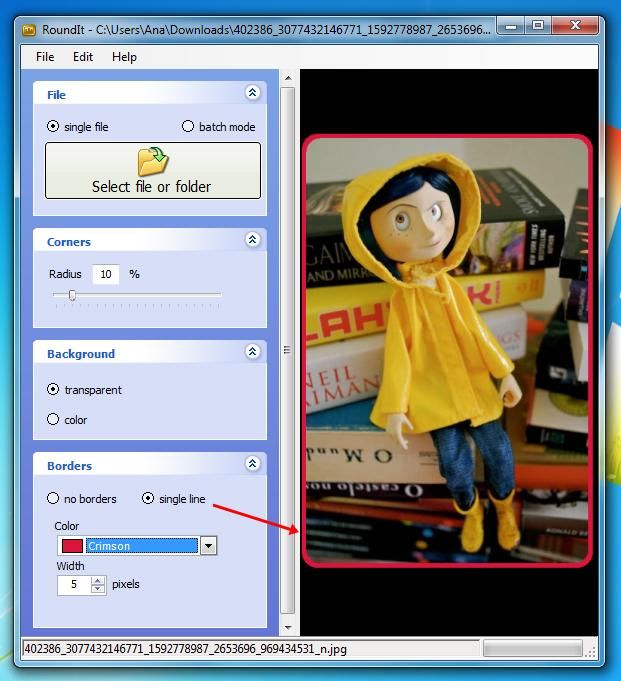Open the Edit menu

click(83, 57)
